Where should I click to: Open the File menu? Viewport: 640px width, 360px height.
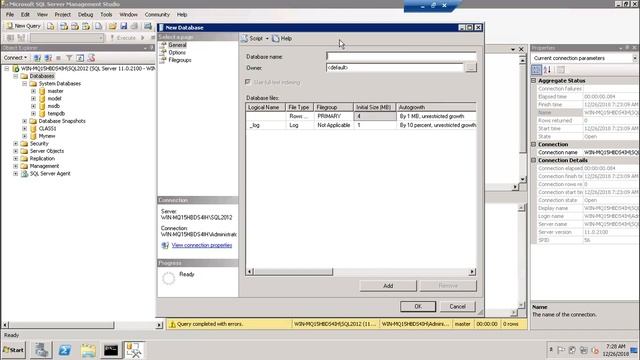pos(10,14)
